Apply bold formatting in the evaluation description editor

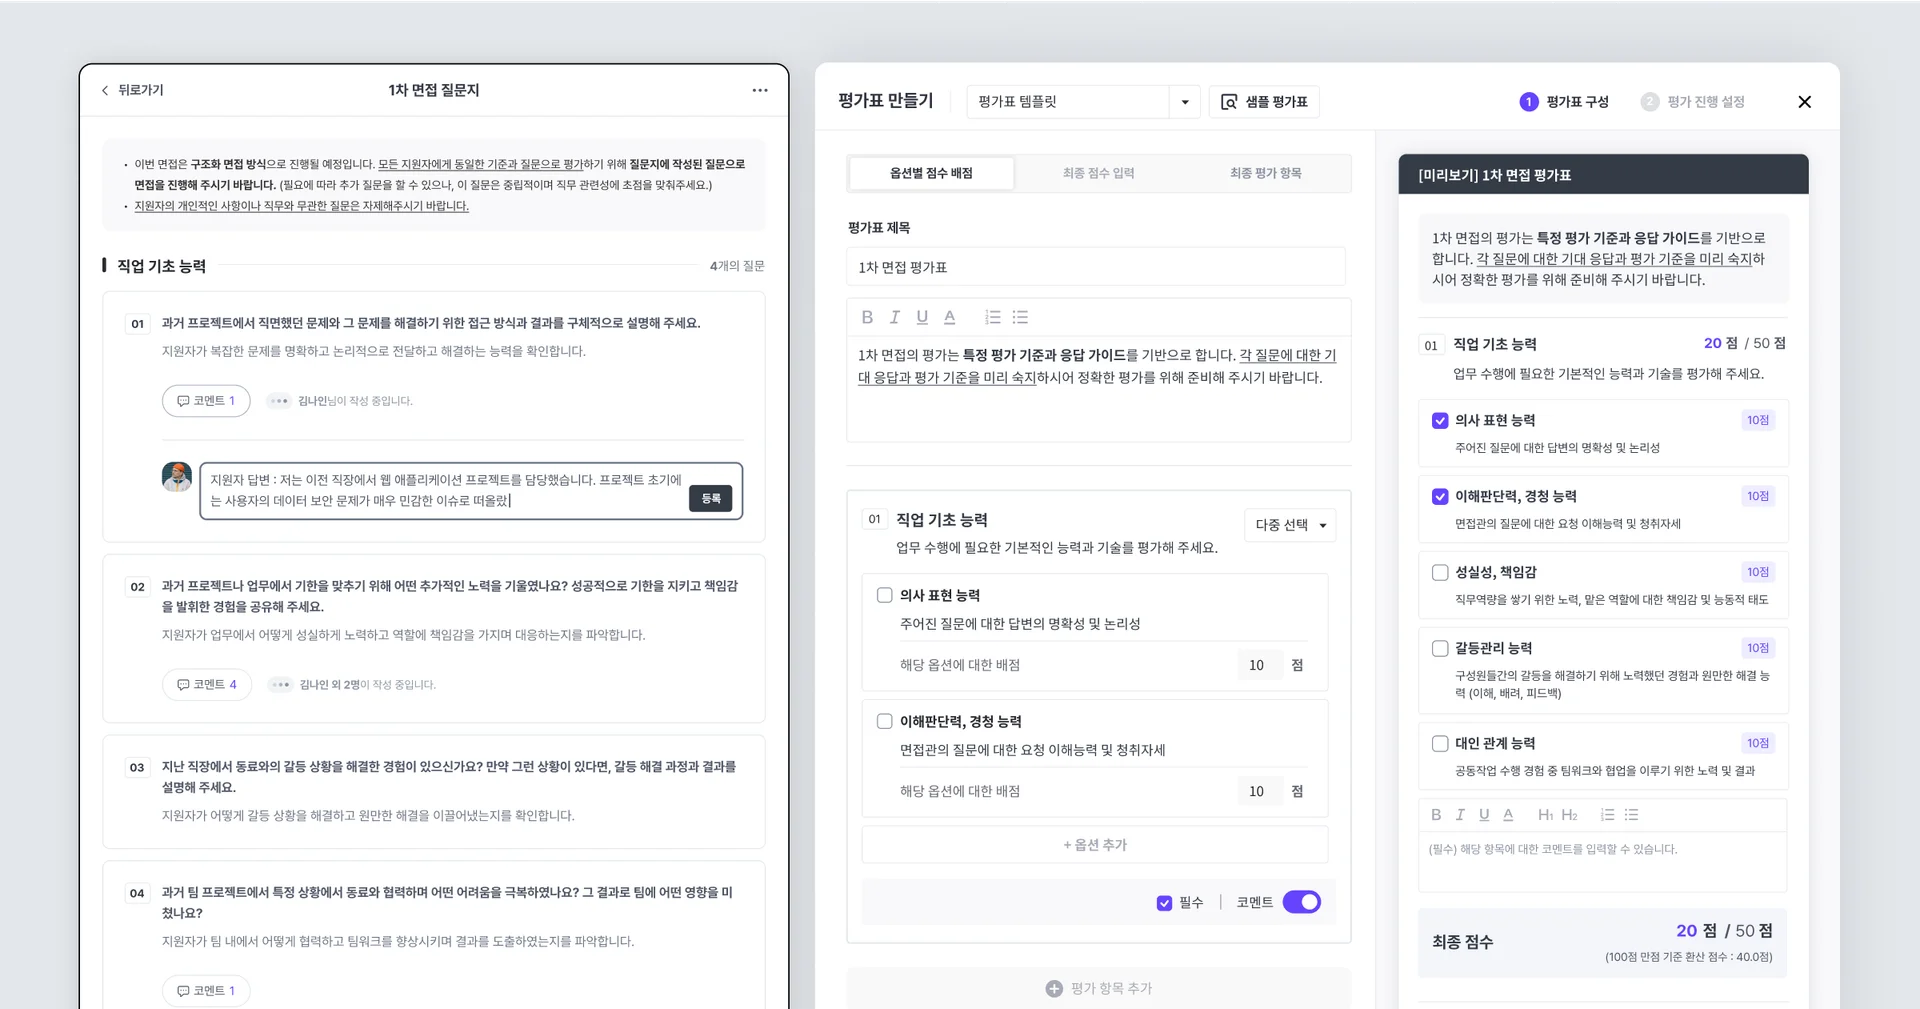(866, 317)
